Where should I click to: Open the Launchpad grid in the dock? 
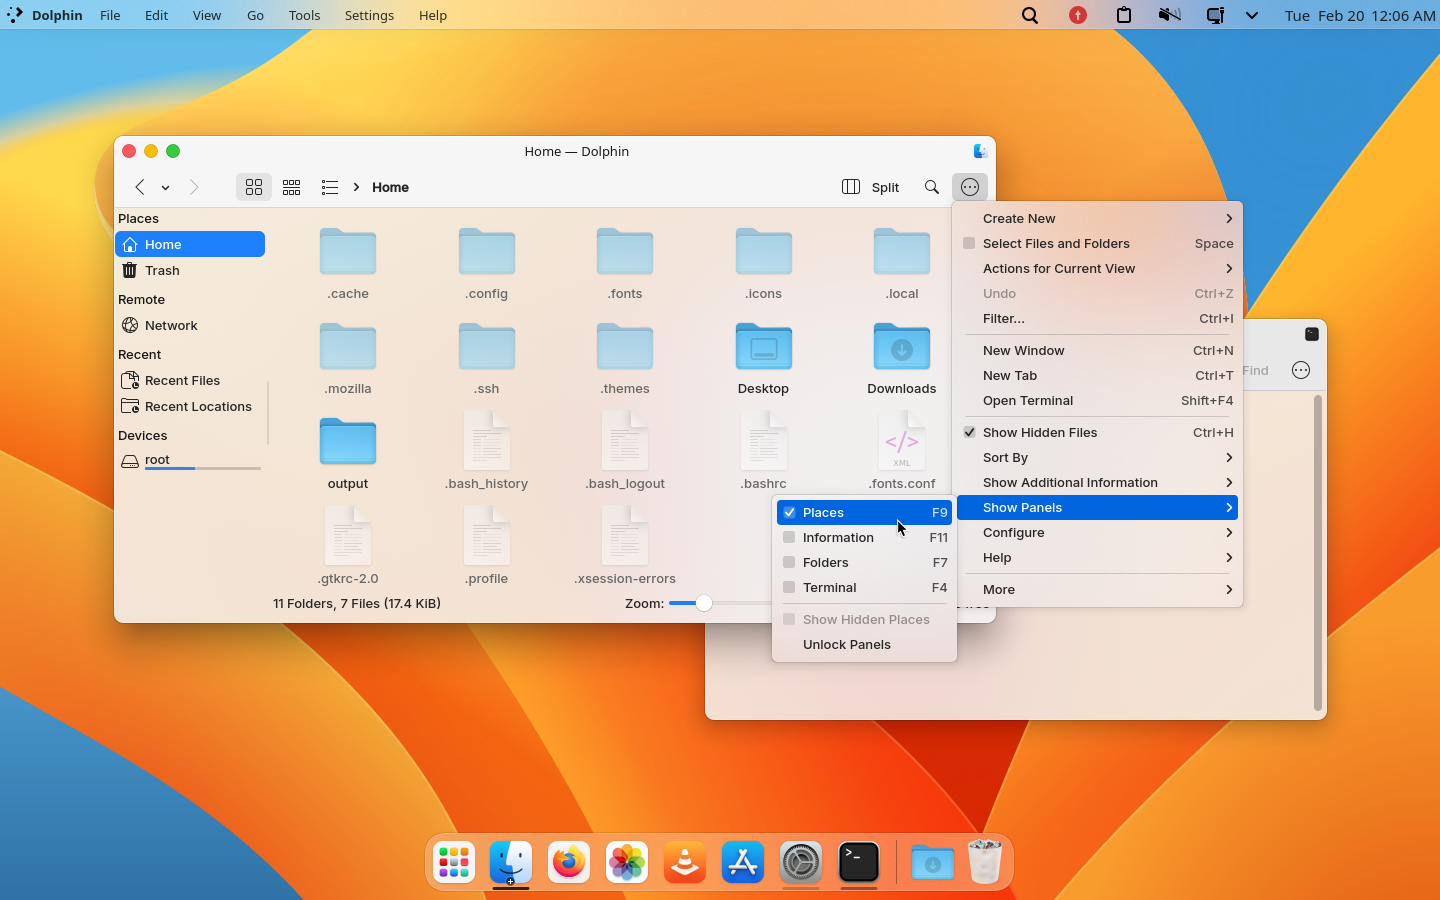[x=454, y=862]
